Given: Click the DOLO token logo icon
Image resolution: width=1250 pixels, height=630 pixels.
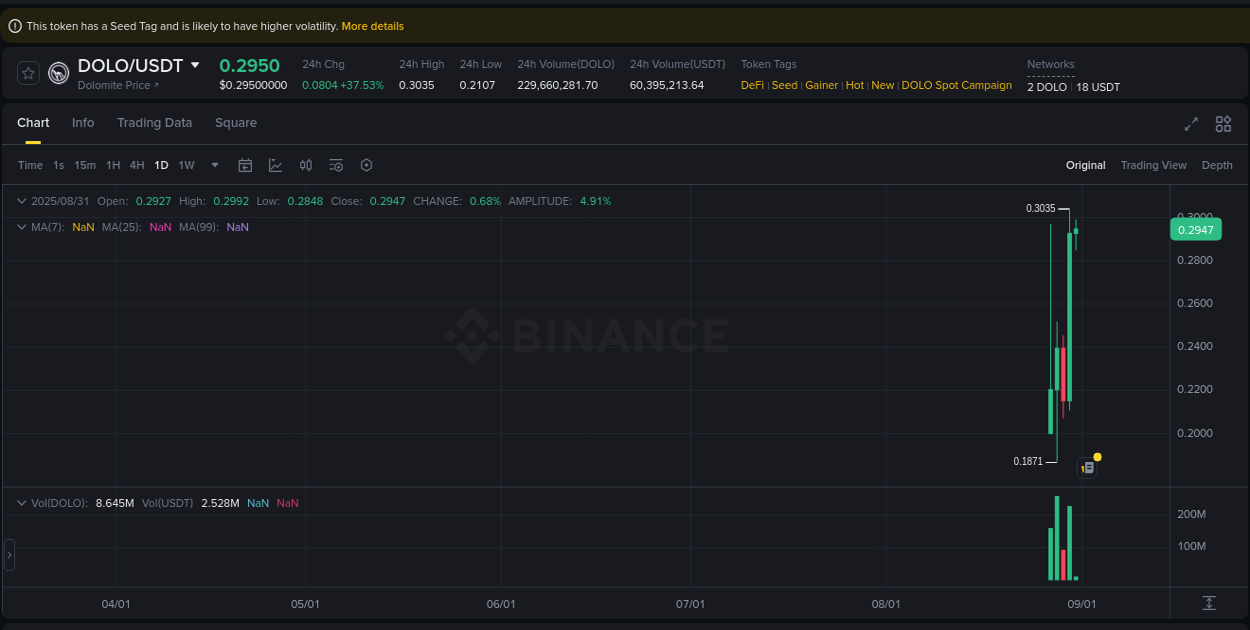Looking at the screenshot, I should (x=58, y=73).
